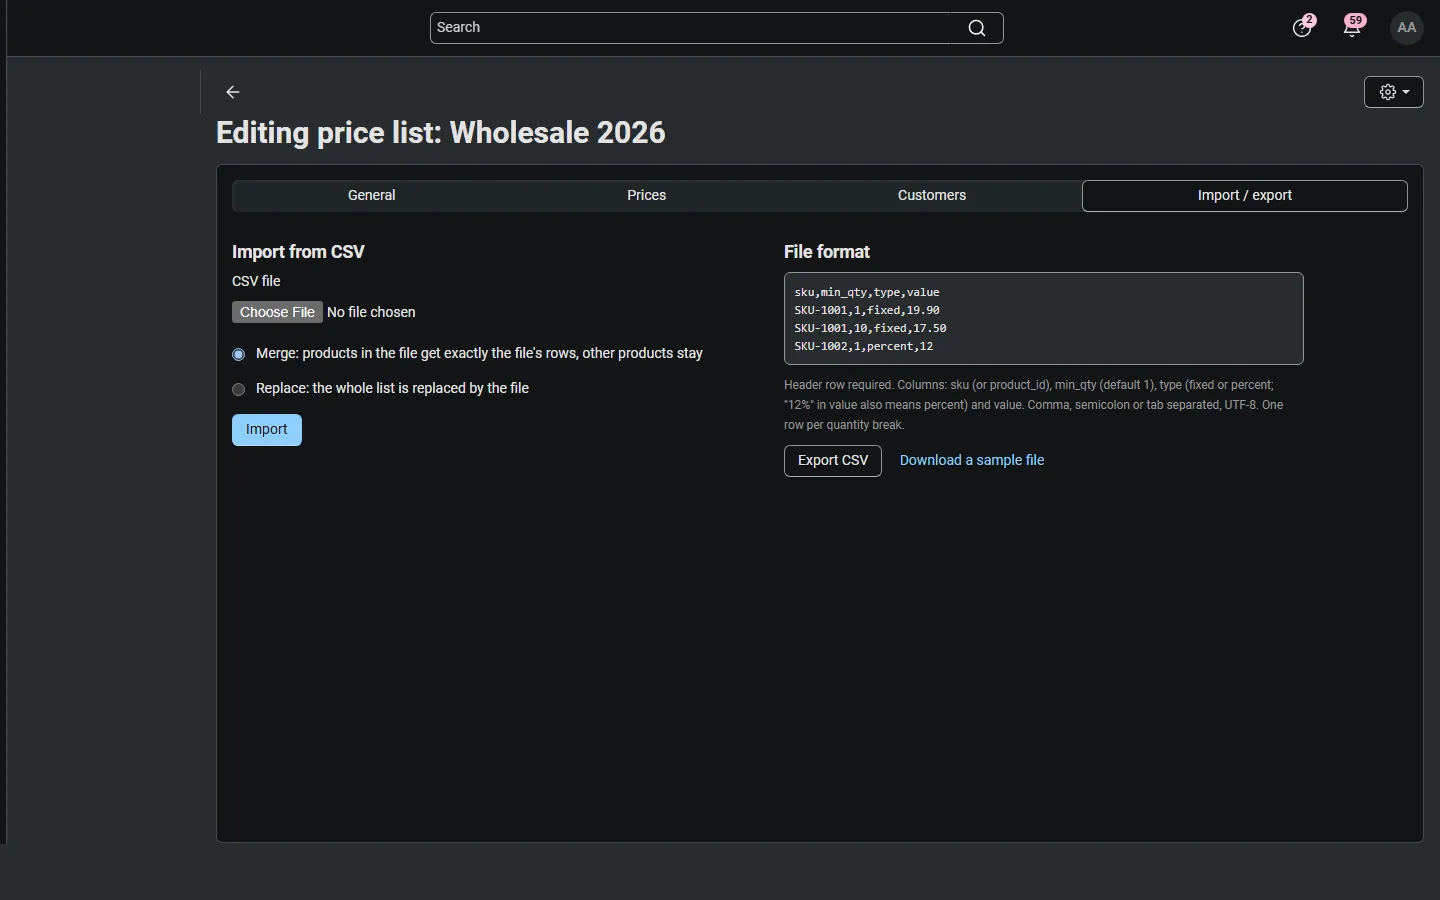Click the sample CSV format code box

click(x=1044, y=319)
